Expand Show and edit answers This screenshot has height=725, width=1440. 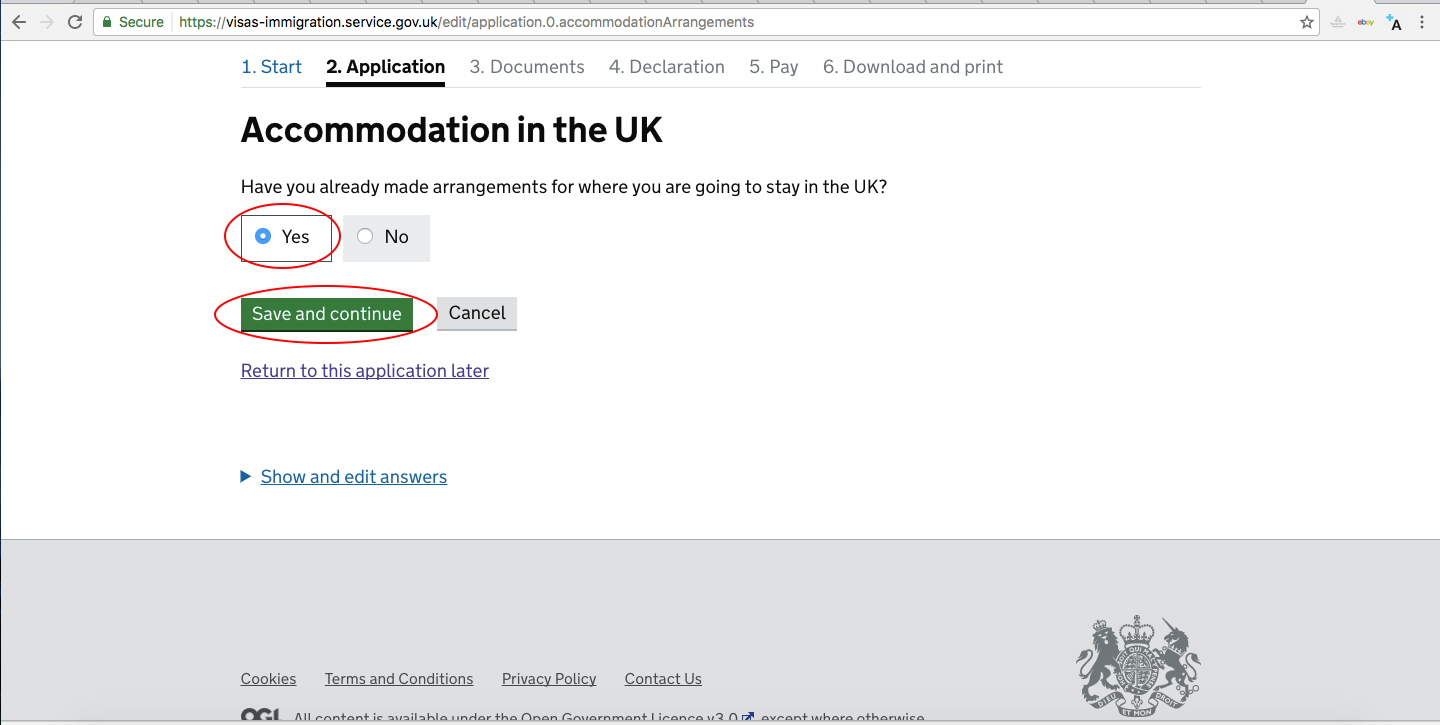tap(353, 477)
